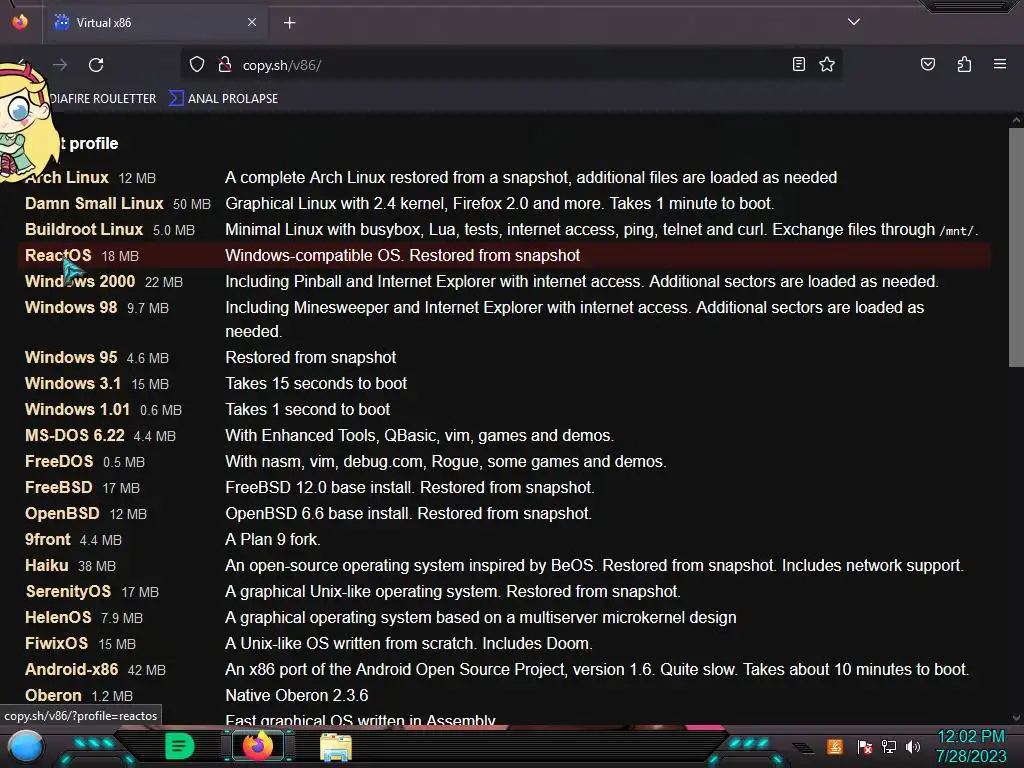Click the forward navigation arrow
This screenshot has height=768, width=1024.
pos(60,65)
